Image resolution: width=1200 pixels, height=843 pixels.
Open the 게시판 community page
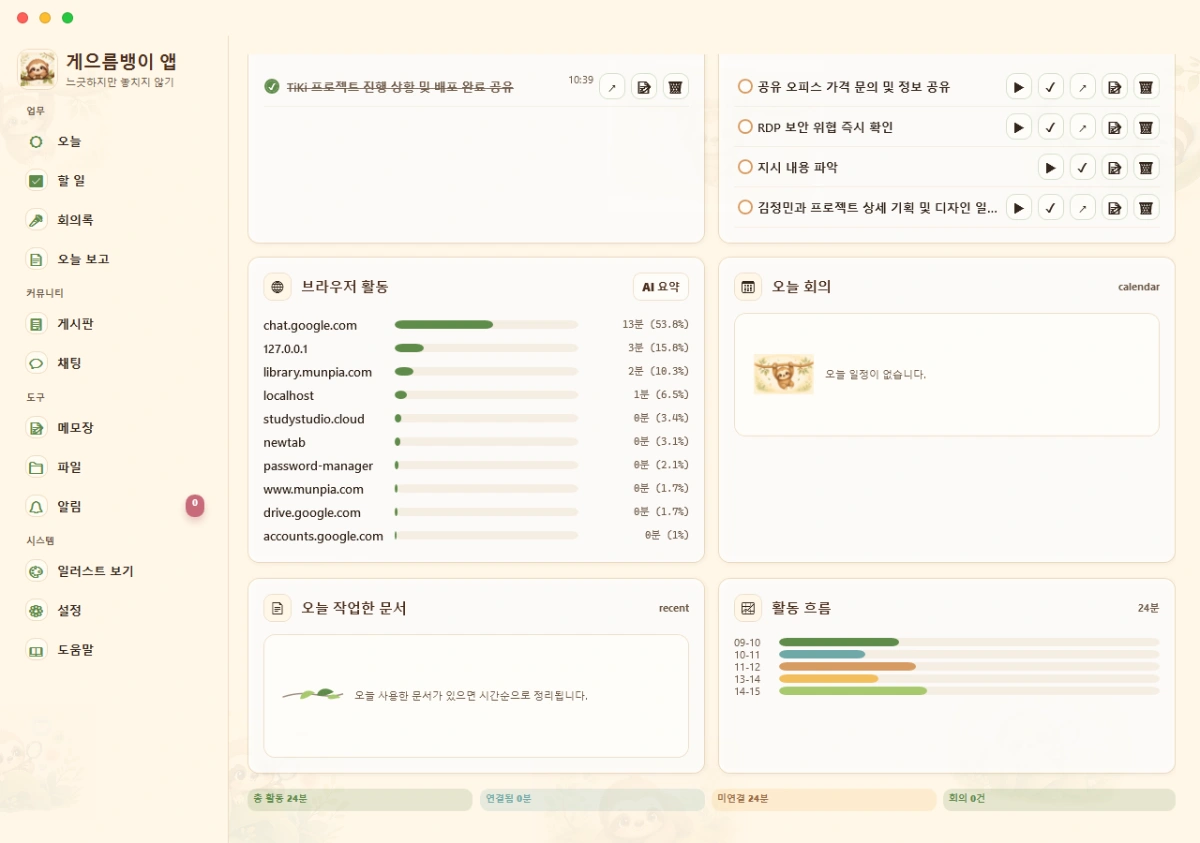(115, 324)
